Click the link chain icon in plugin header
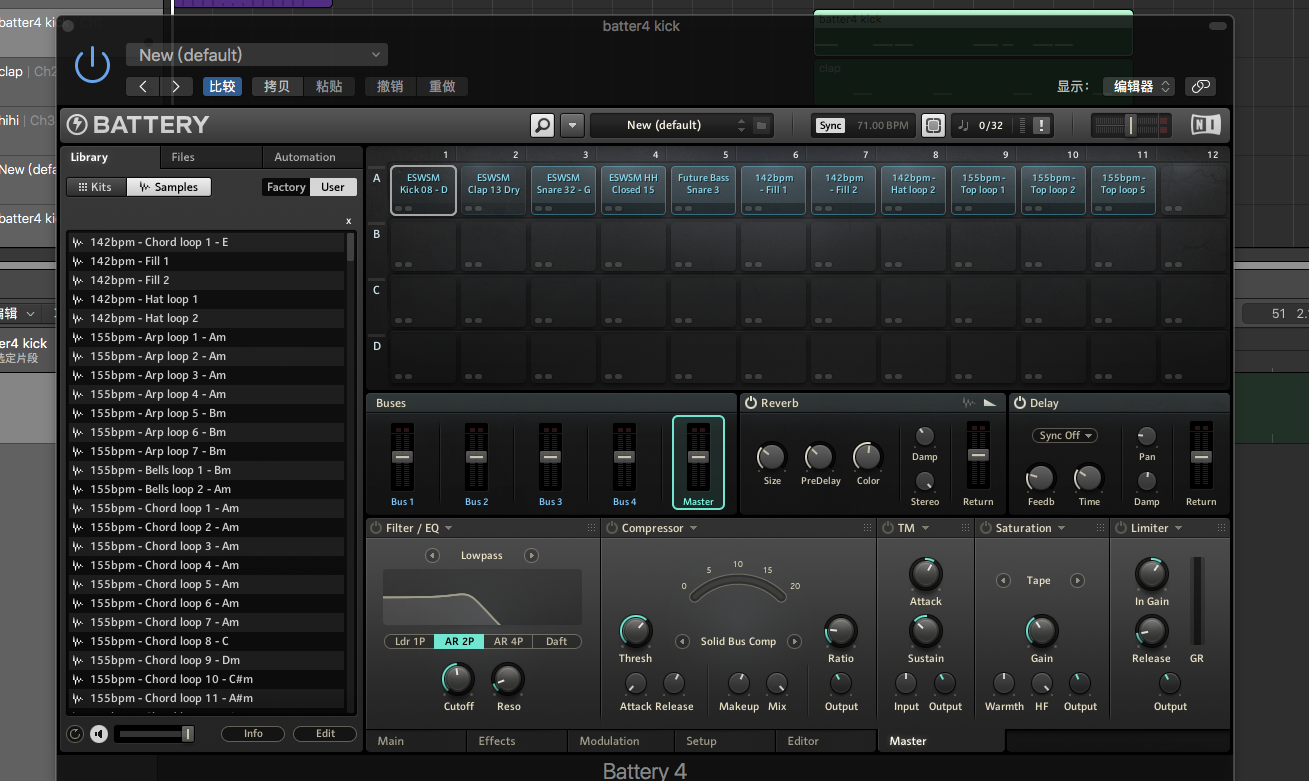The image size is (1309, 781). [x=1201, y=87]
